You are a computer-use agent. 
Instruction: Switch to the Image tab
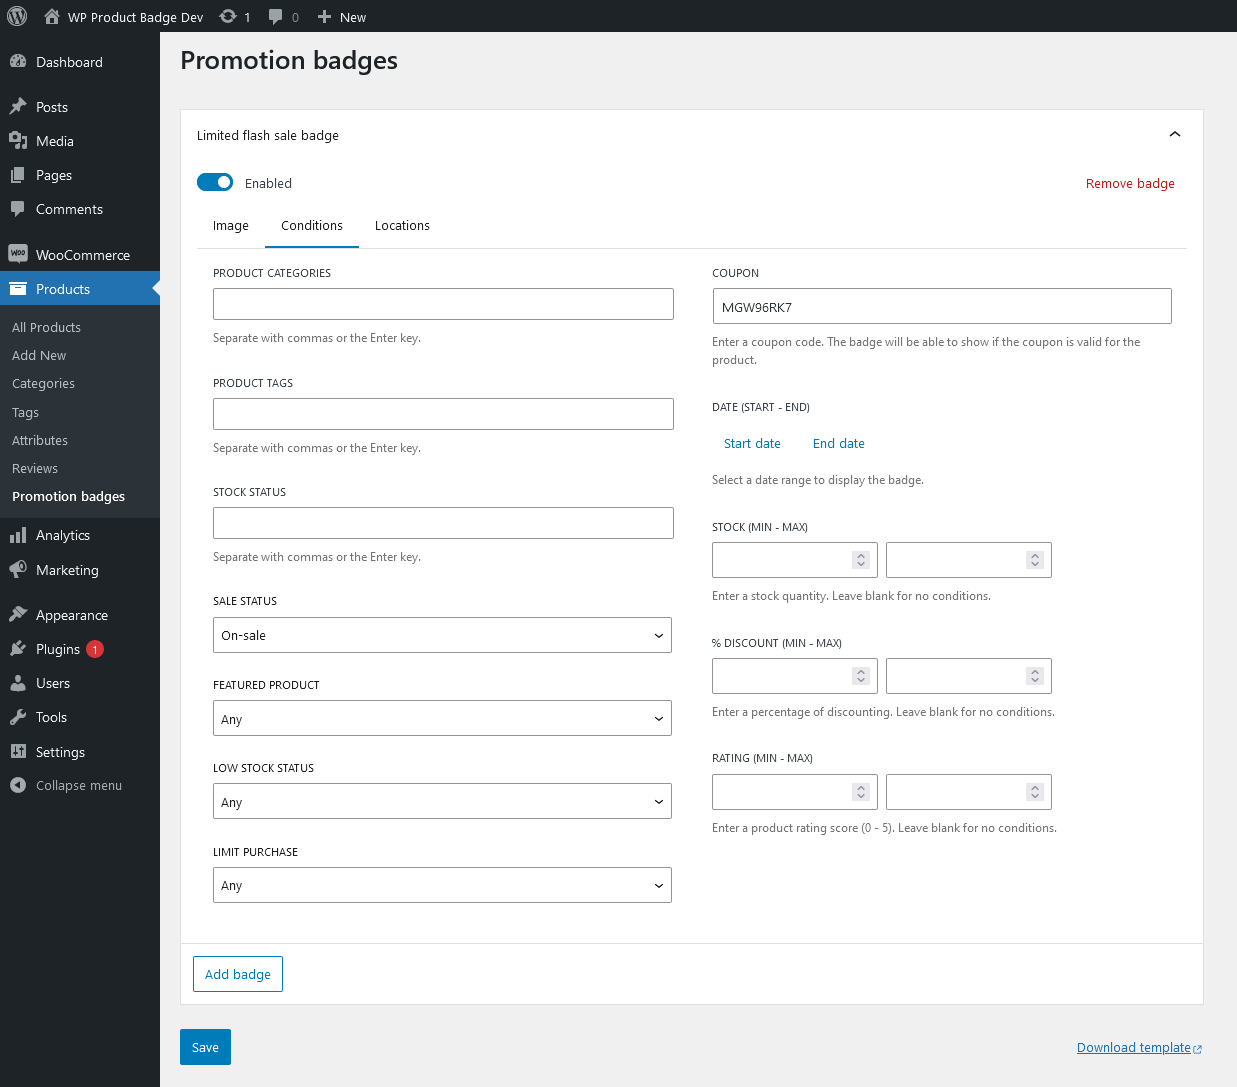230,226
